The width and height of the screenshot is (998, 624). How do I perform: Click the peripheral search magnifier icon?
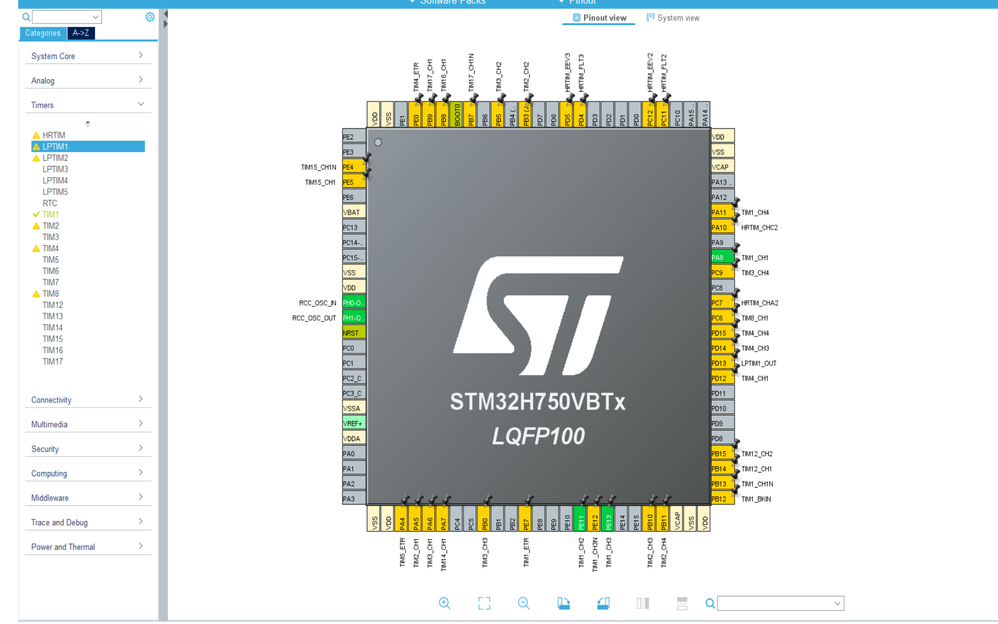[x=26, y=17]
